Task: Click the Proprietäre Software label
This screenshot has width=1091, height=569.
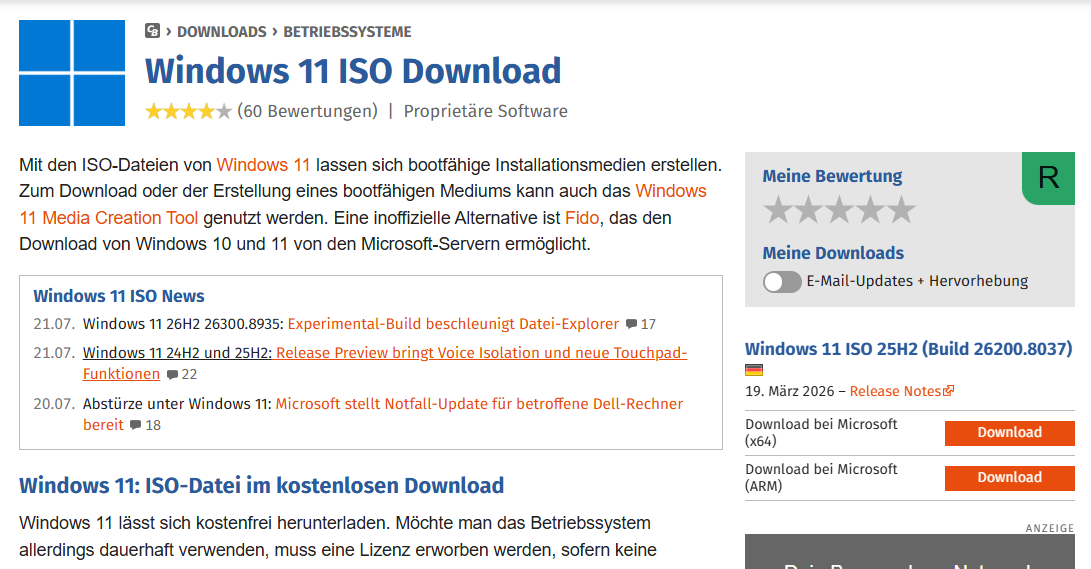Action: 486,111
